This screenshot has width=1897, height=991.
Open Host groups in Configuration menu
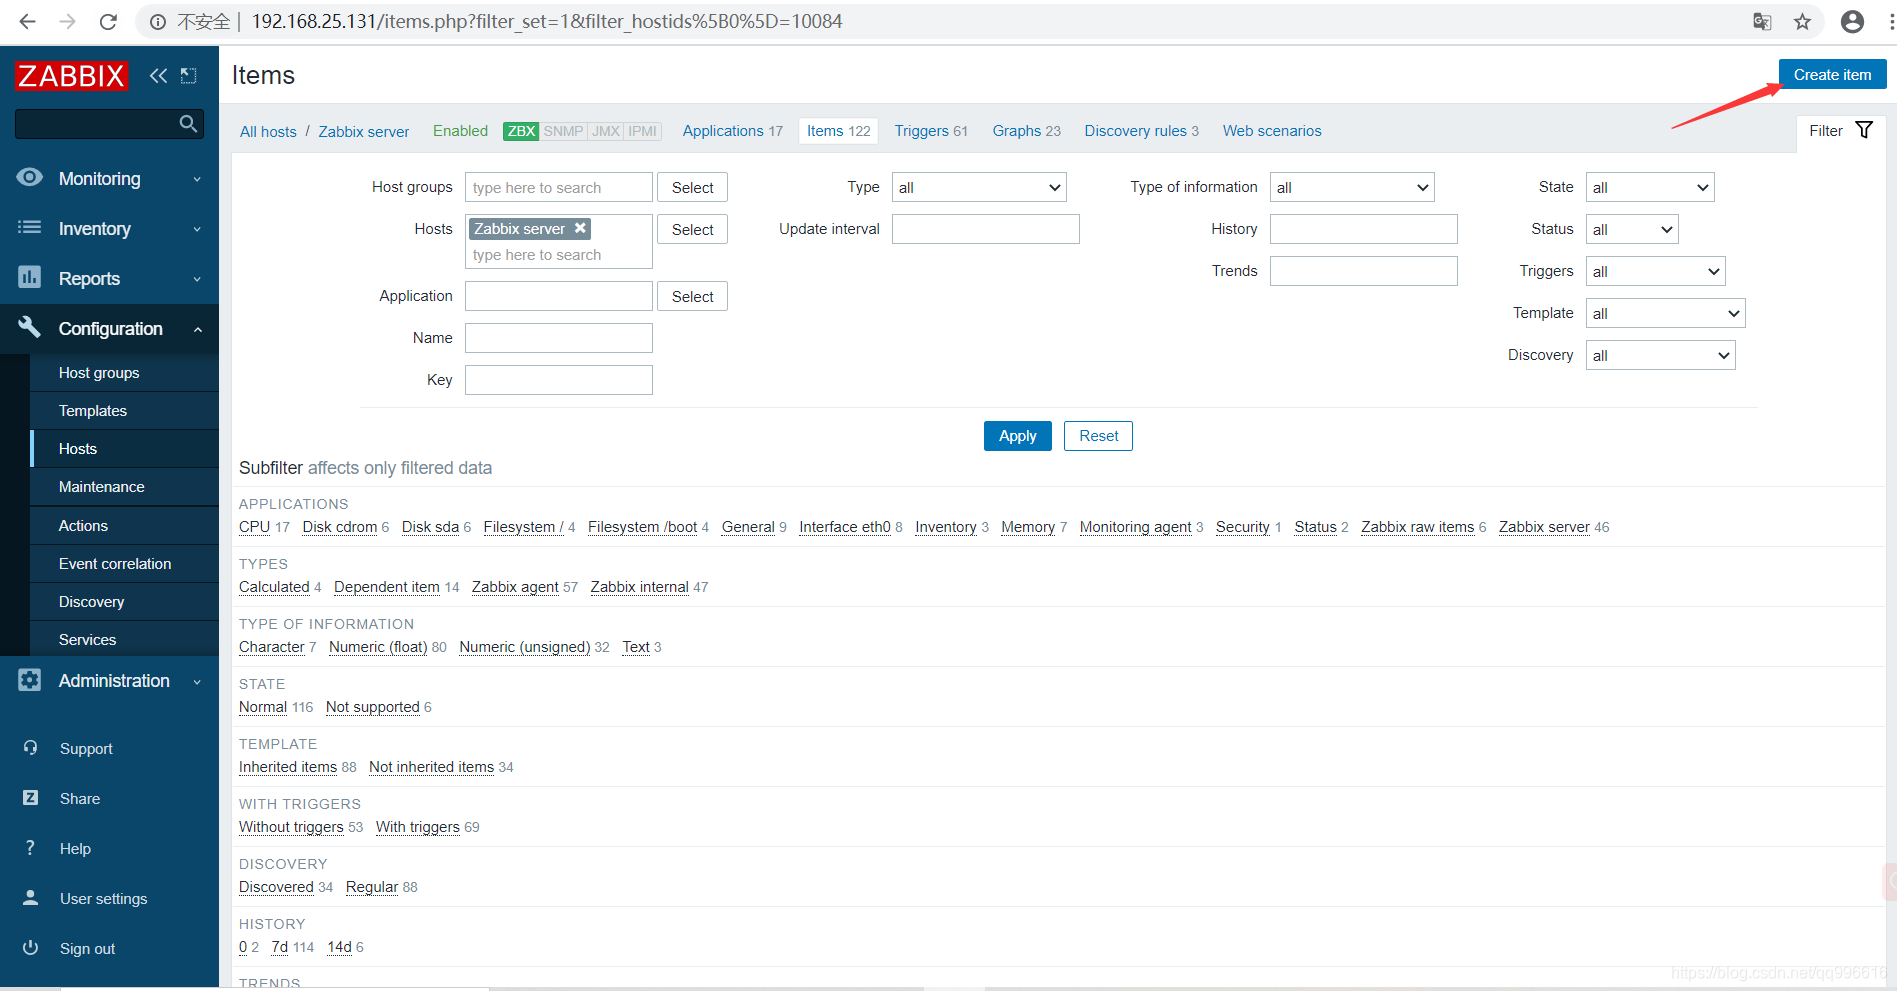(124, 372)
